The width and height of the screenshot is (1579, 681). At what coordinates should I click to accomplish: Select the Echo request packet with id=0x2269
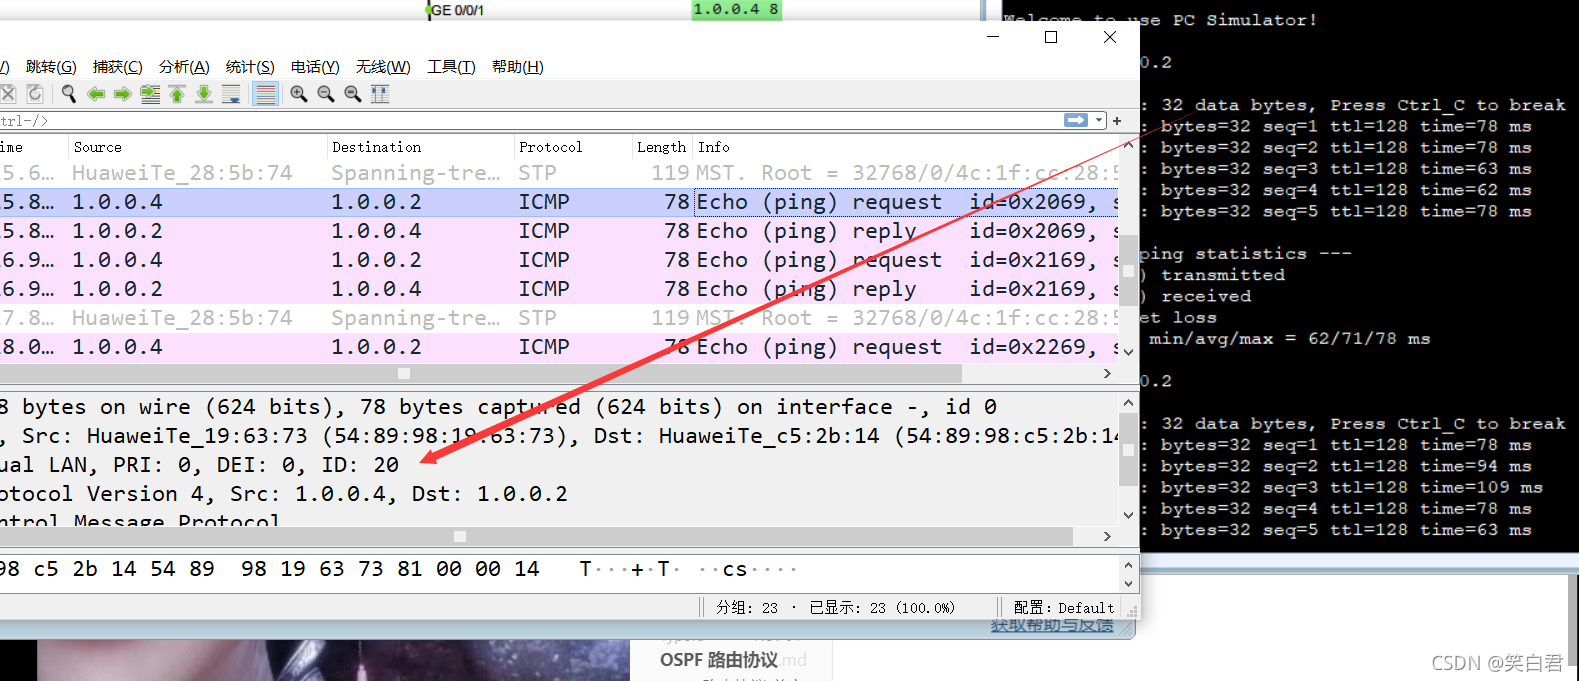559,347
